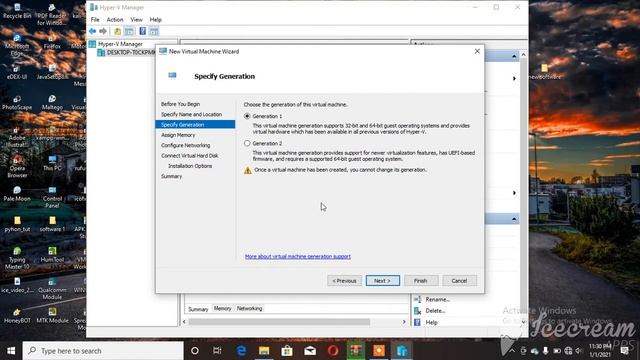Open the View menu in Hyper-V Manager
The height and width of the screenshot is (360, 640).
click(x=136, y=20)
